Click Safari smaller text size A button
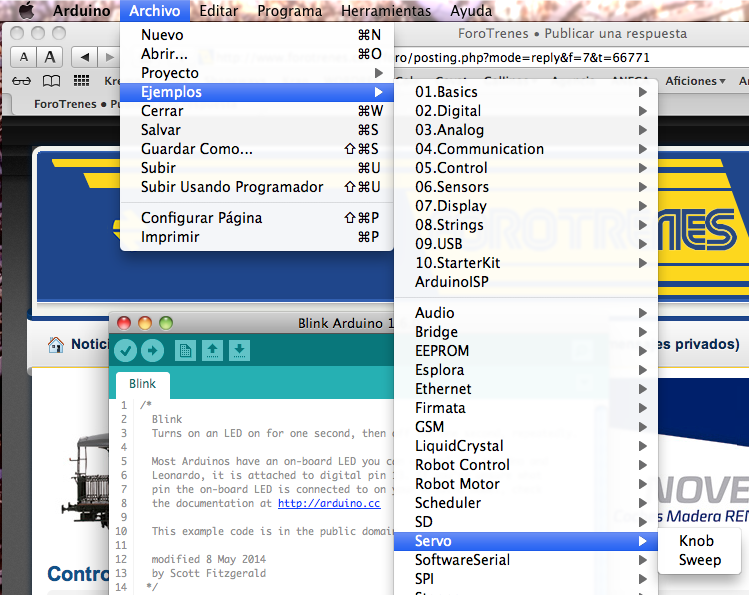The width and height of the screenshot is (749, 595). coord(24,57)
